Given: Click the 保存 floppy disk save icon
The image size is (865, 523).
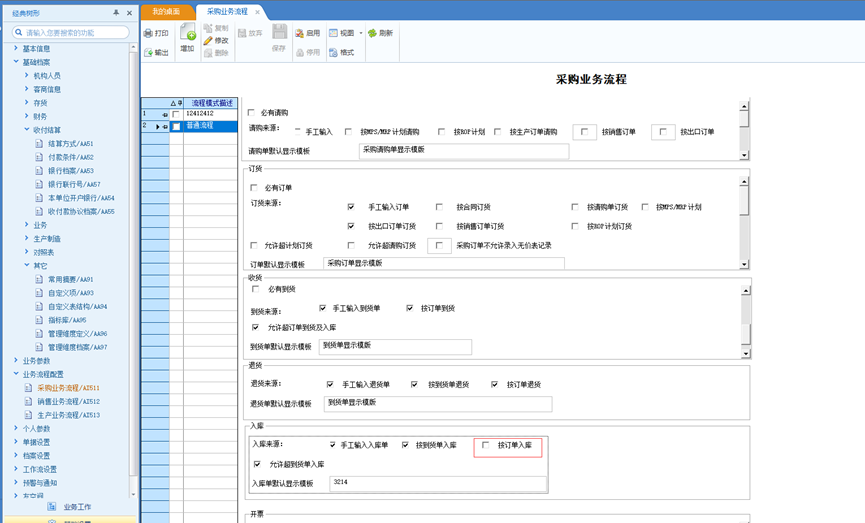Looking at the screenshot, I should [279, 31].
